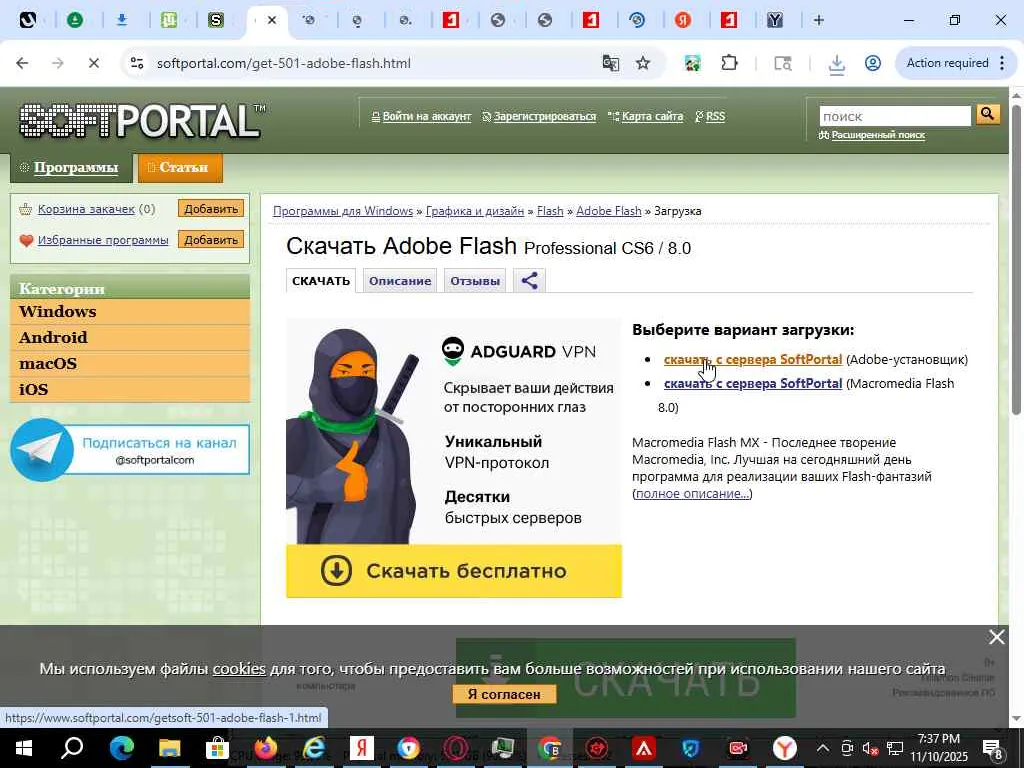The height and width of the screenshot is (768, 1024).
Task: Open the полное описание link
Action: pyautogui.click(x=692, y=494)
